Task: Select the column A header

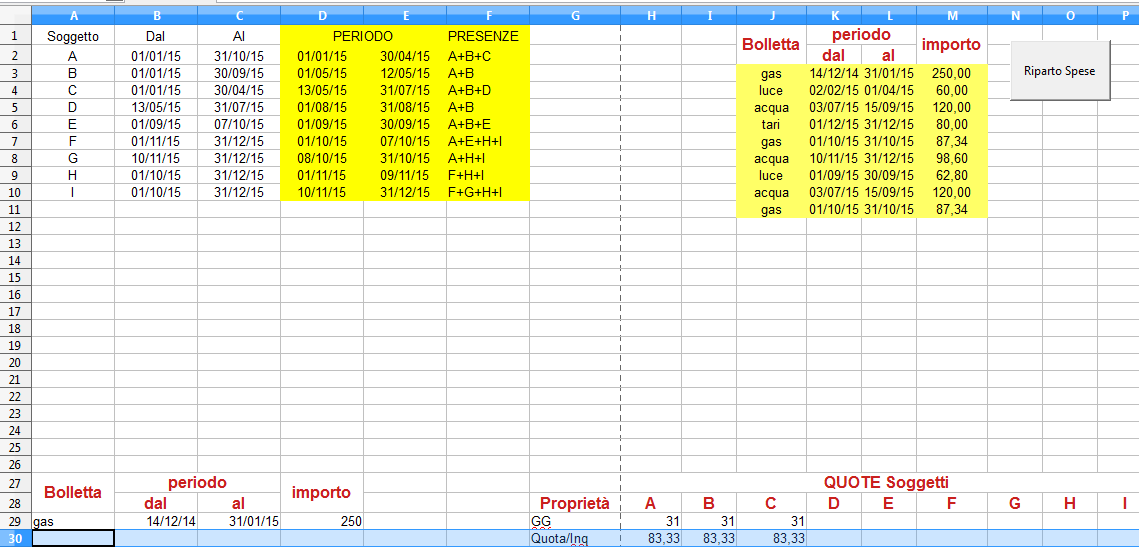Action: 73,16
